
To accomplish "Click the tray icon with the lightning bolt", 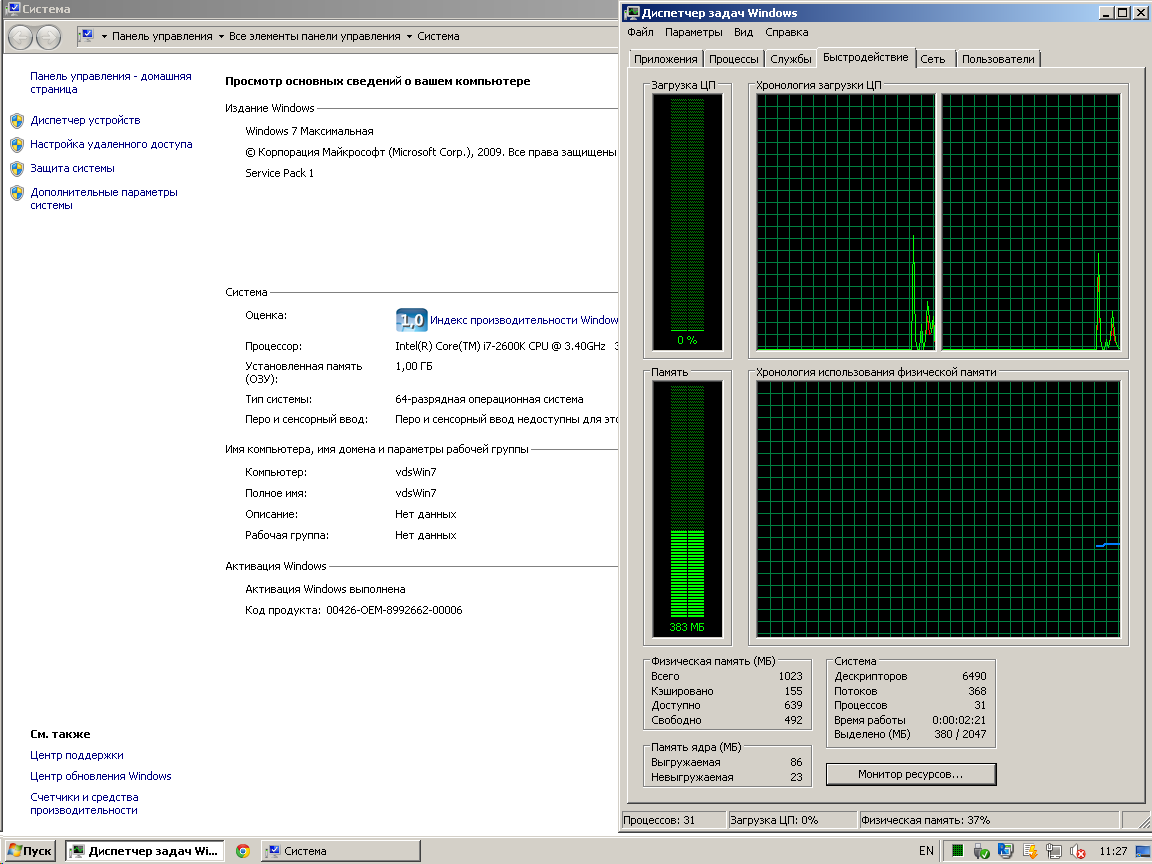I will (1029, 851).
